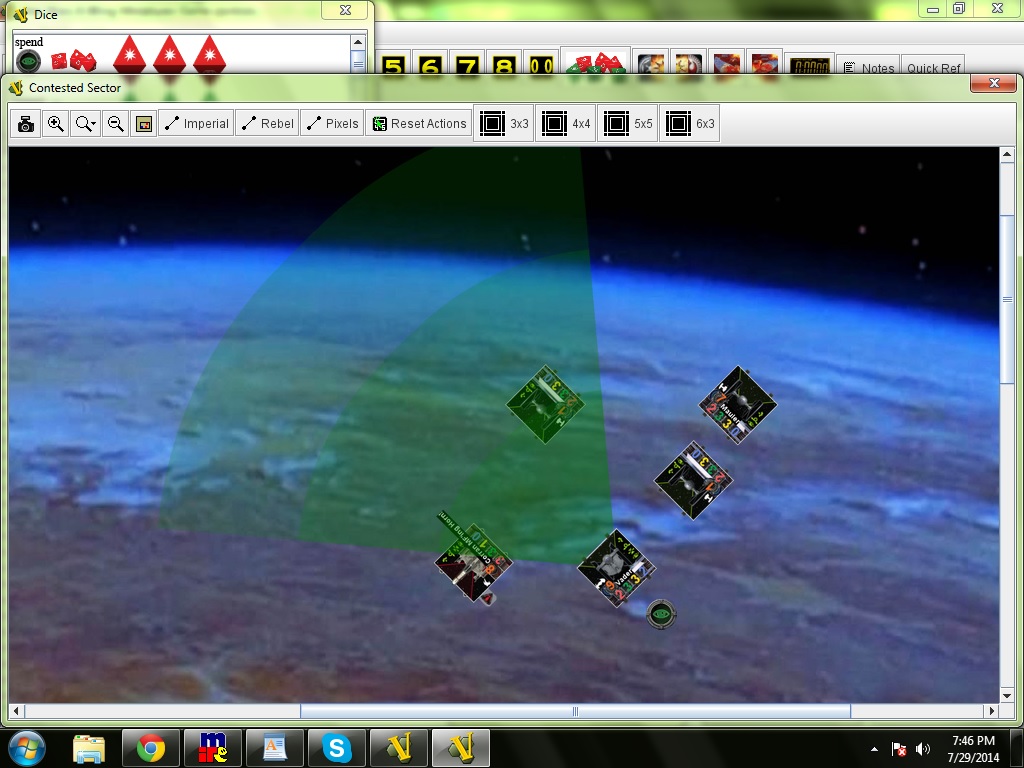Open the Quick Ref panel
Screen dimensions: 1024x768
point(934,68)
